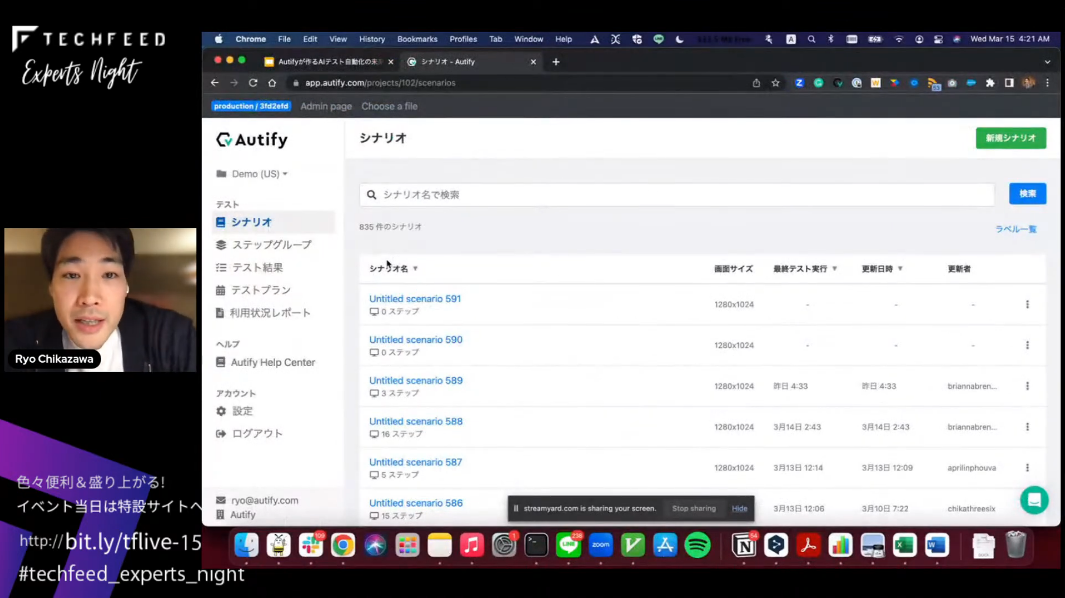Viewport: 1065px width, 598px height.
Task: Open the ラベル一覧 link
Action: pyautogui.click(x=1016, y=229)
